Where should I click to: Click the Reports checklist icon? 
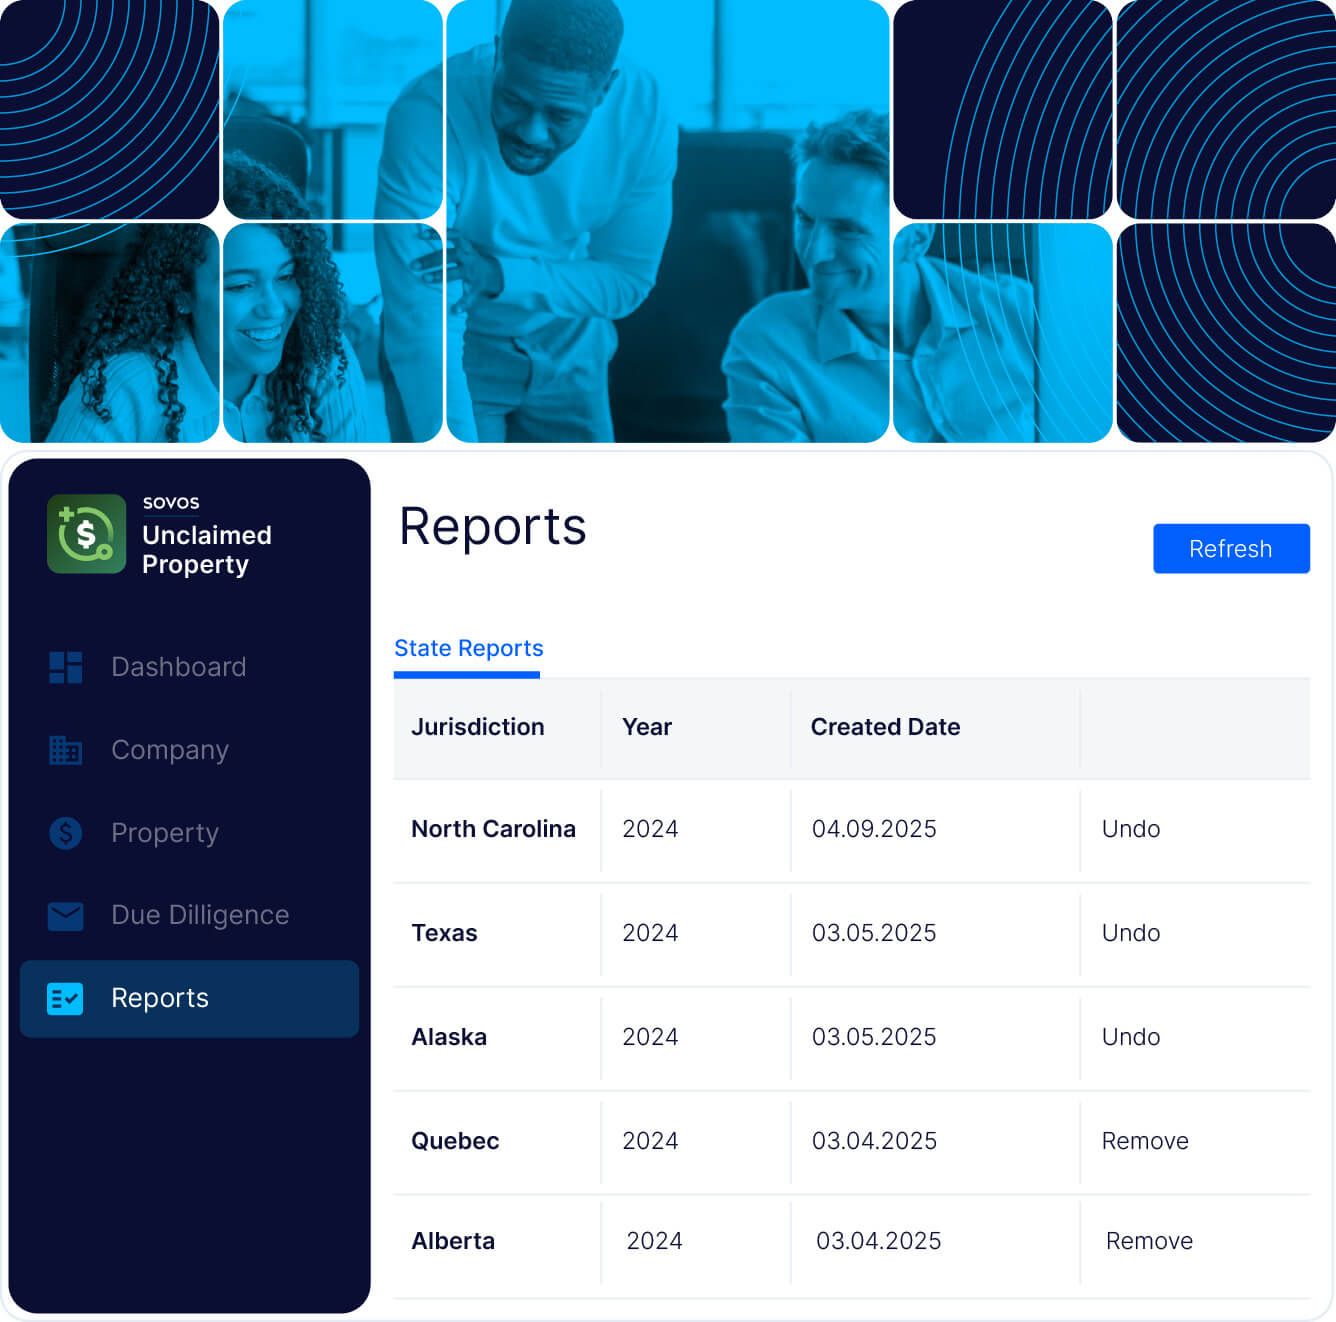pyautogui.click(x=66, y=998)
